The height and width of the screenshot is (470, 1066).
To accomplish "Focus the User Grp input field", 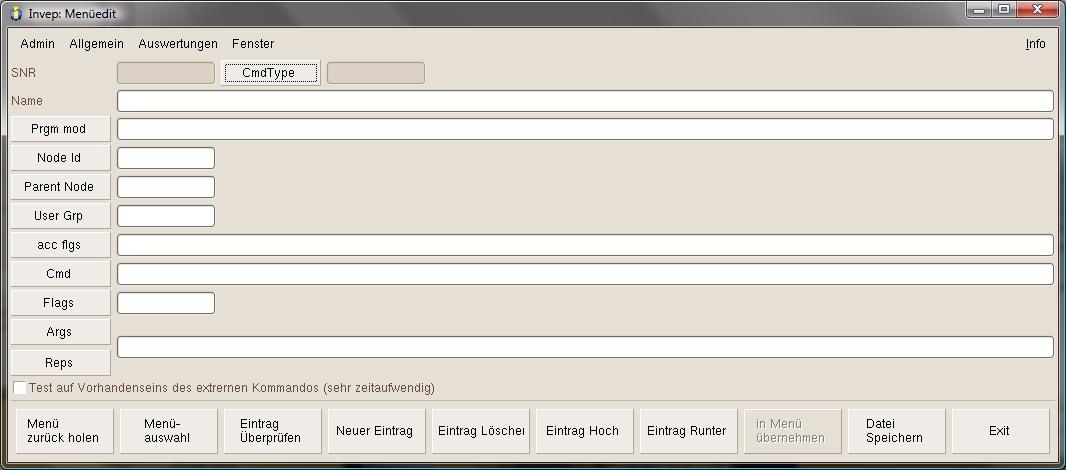I will click(x=166, y=216).
